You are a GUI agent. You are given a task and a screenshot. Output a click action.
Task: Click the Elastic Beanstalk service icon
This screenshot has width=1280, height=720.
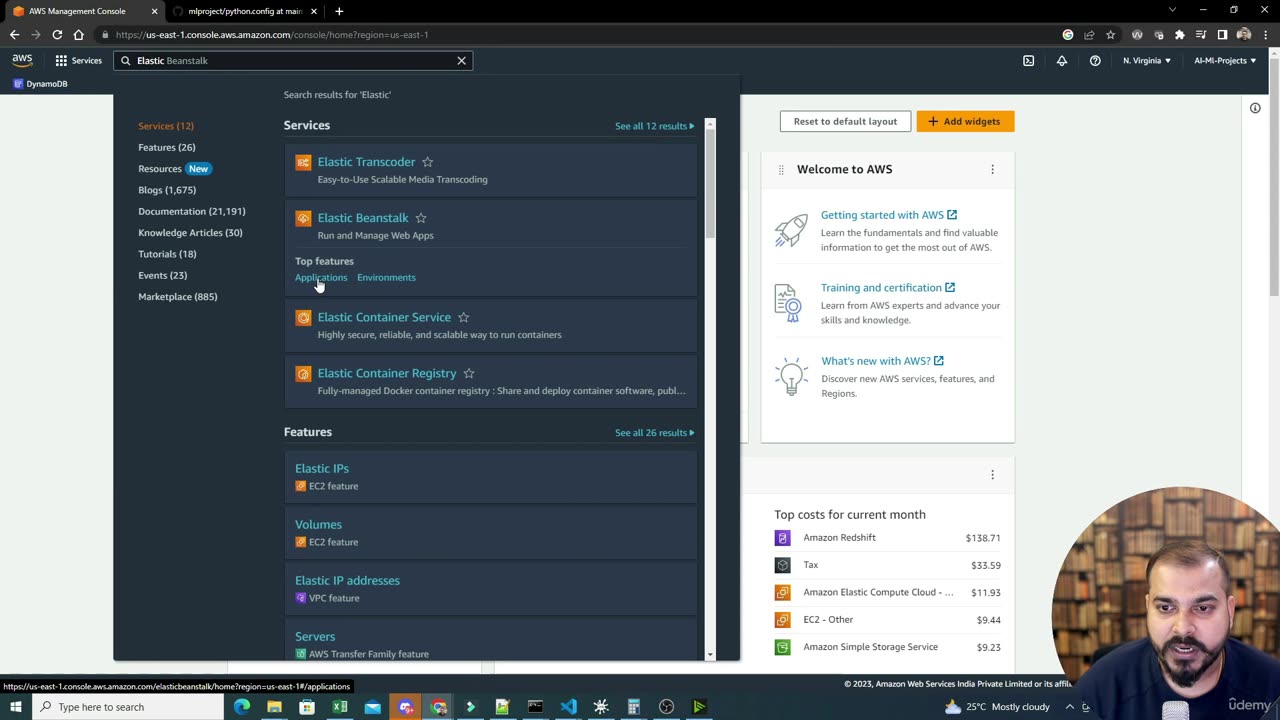[x=303, y=218]
